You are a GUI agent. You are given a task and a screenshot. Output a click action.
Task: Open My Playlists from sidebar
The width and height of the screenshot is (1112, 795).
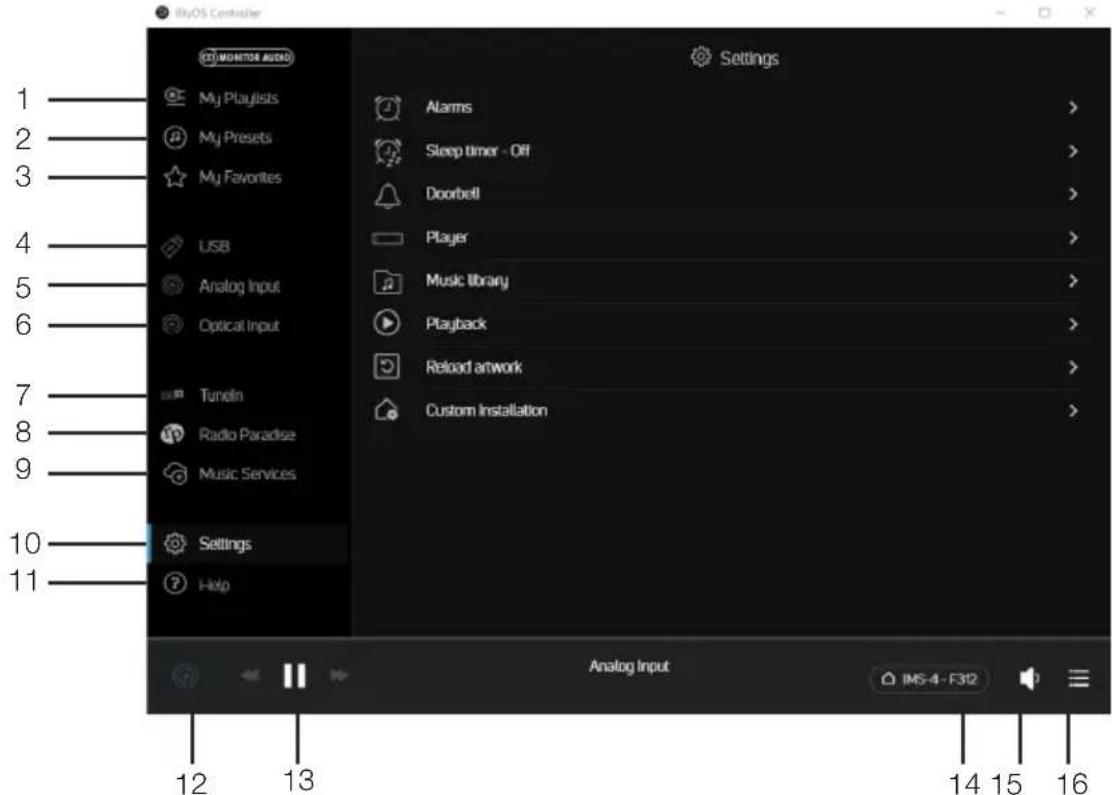[238, 98]
